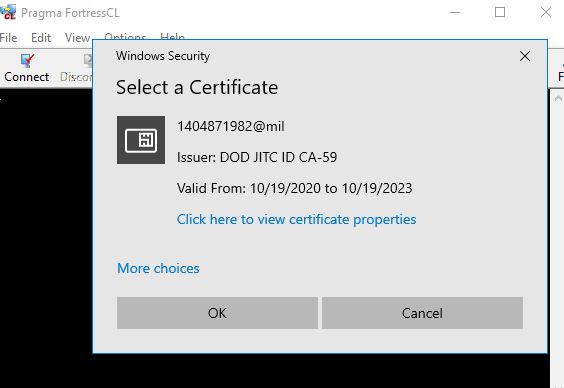Image resolution: width=564 pixels, height=388 pixels.
Task: Expand More choices
Action: (x=158, y=268)
